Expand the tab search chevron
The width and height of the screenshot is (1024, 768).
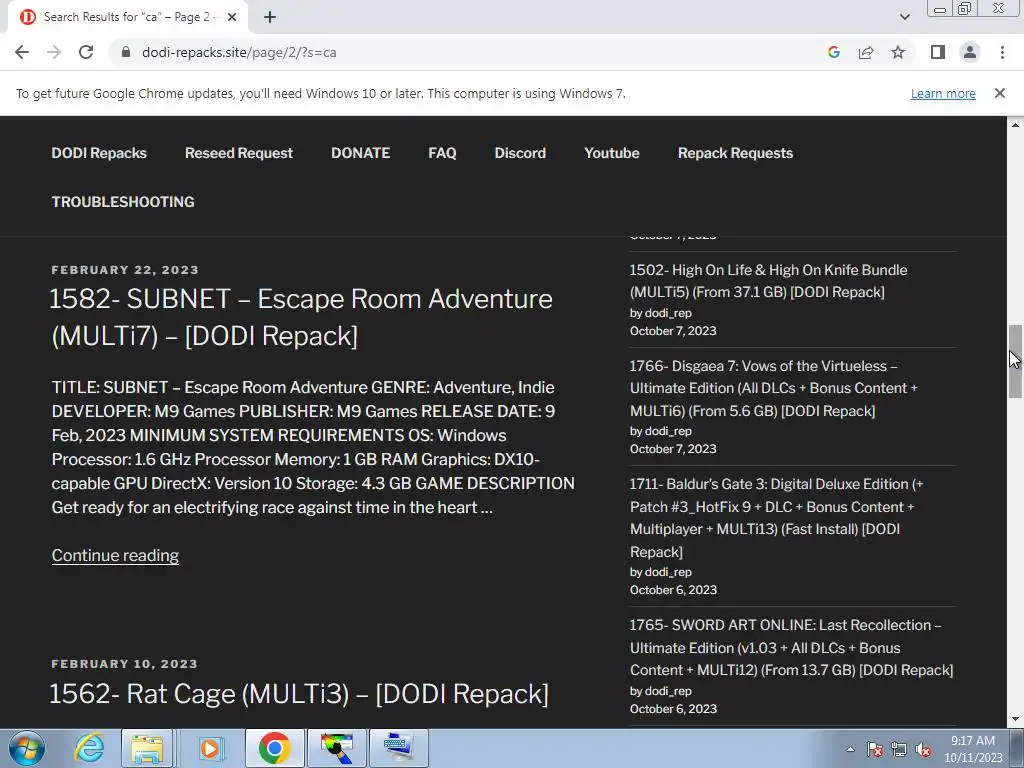click(904, 17)
